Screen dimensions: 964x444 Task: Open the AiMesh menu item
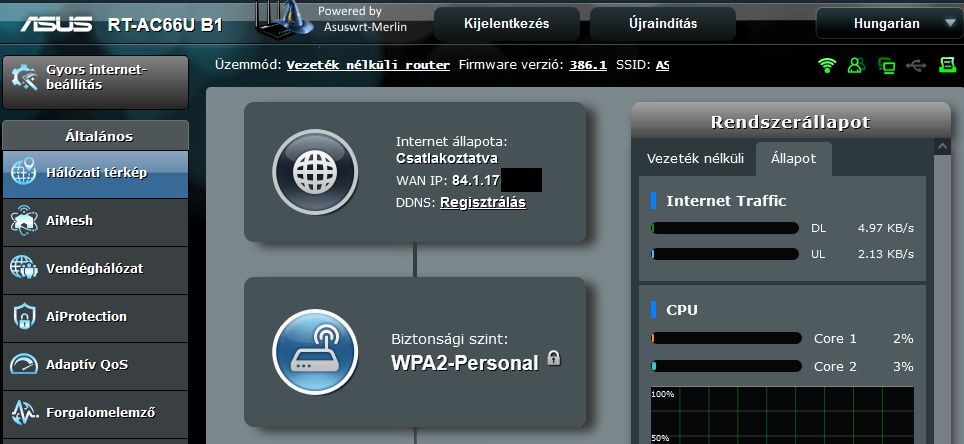[95, 222]
